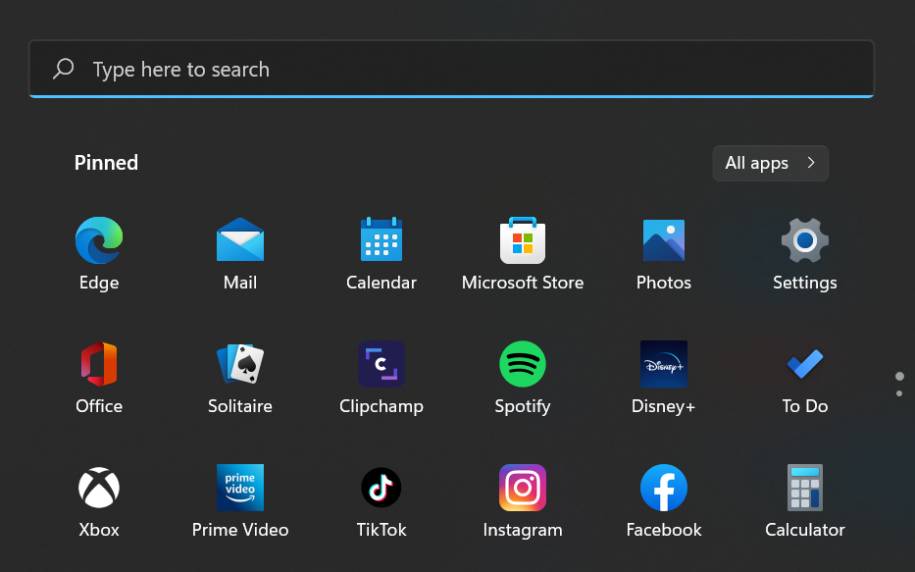Viewport: 915px width, 572px height.
Task: Go to first pinned apps page dot
Action: click(x=899, y=376)
